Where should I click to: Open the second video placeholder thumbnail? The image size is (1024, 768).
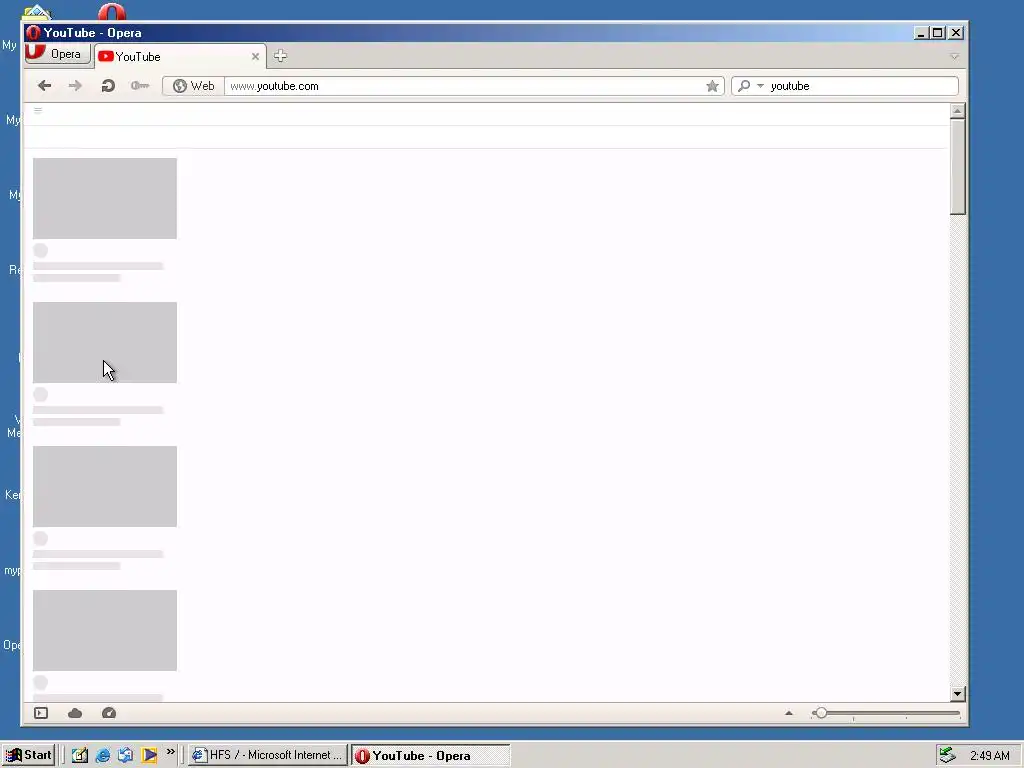point(104,342)
